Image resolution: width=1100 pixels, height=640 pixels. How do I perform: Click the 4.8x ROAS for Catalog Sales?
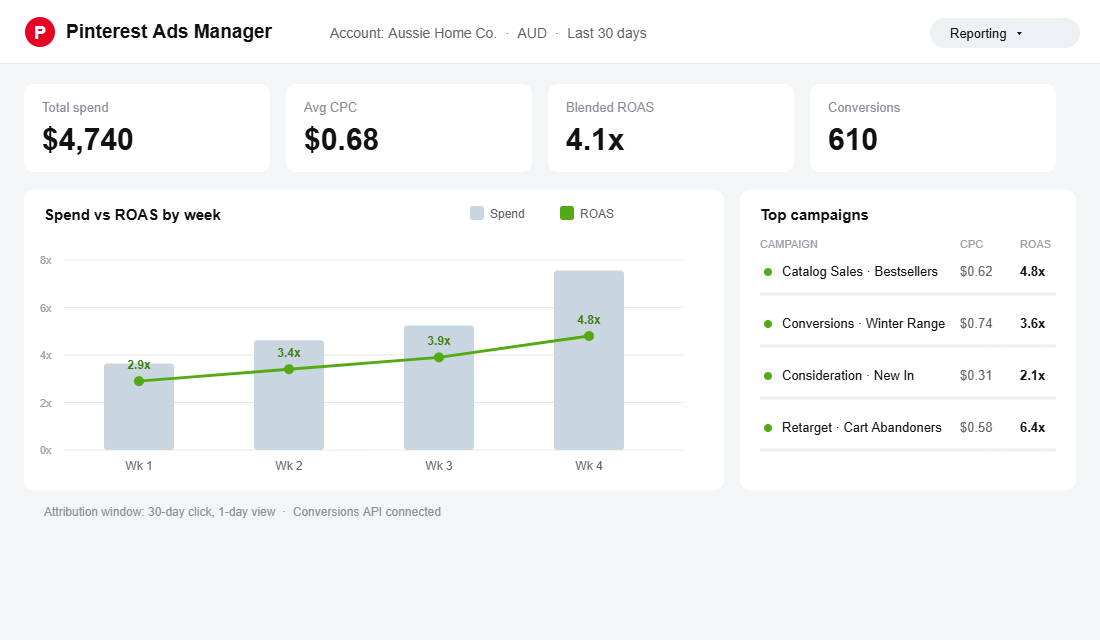click(x=1032, y=272)
